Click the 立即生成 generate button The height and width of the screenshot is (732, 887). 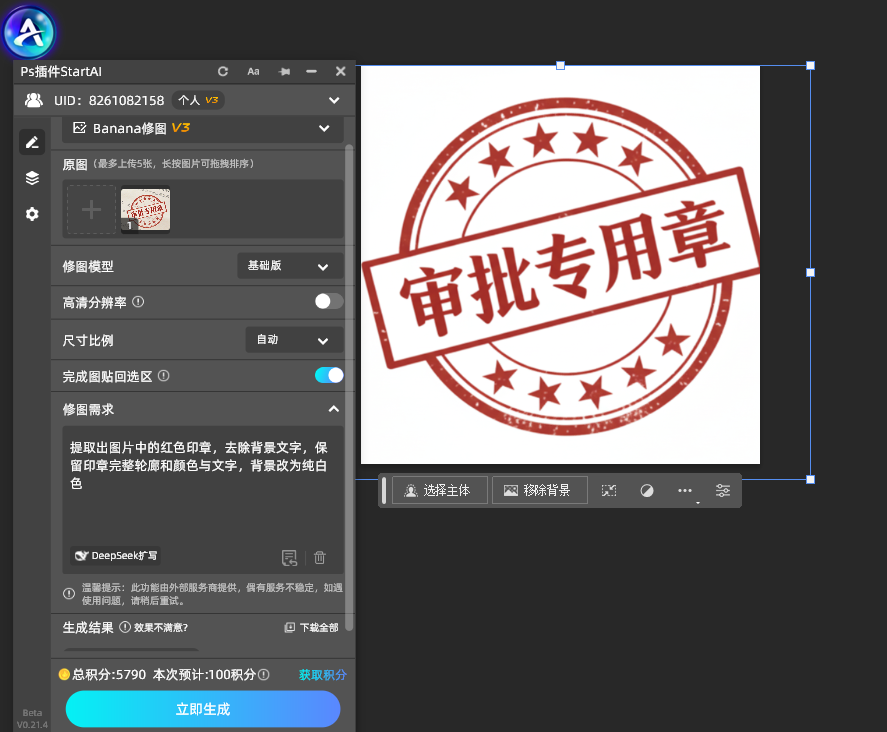tap(202, 709)
